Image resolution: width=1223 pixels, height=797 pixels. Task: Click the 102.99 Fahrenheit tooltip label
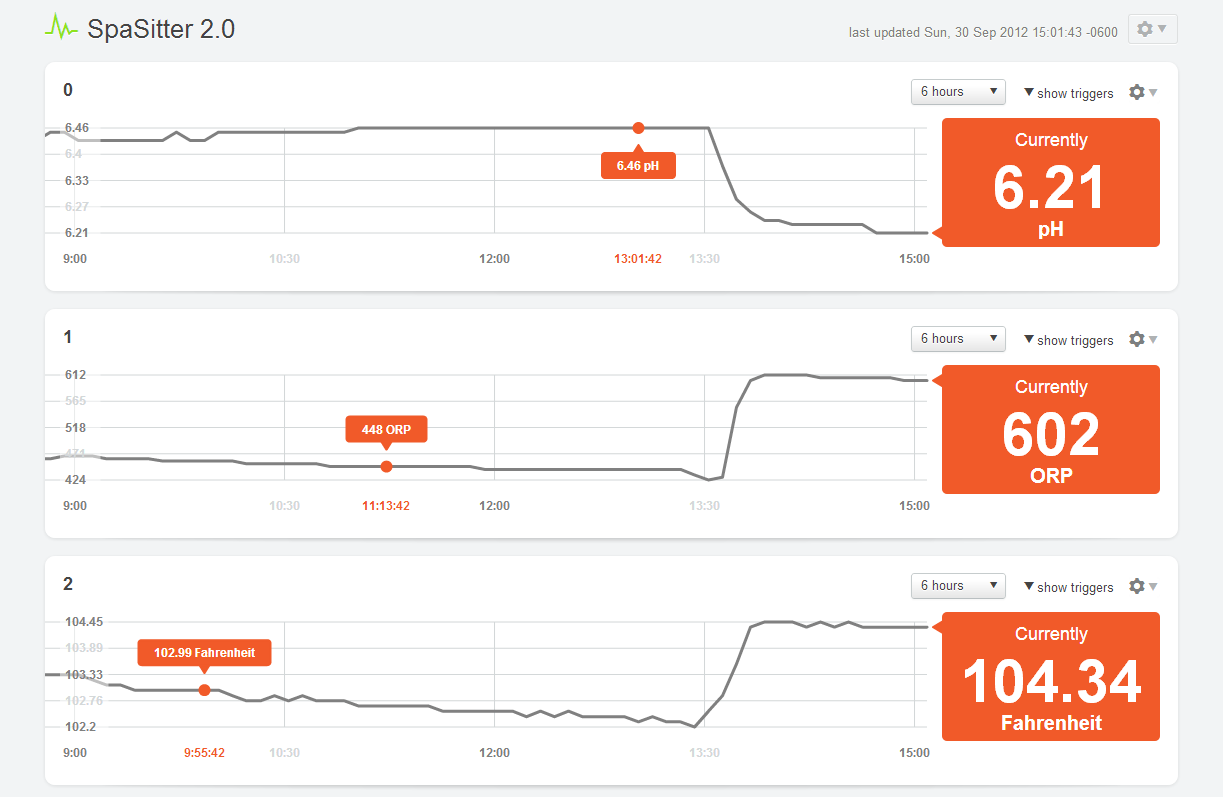(204, 652)
